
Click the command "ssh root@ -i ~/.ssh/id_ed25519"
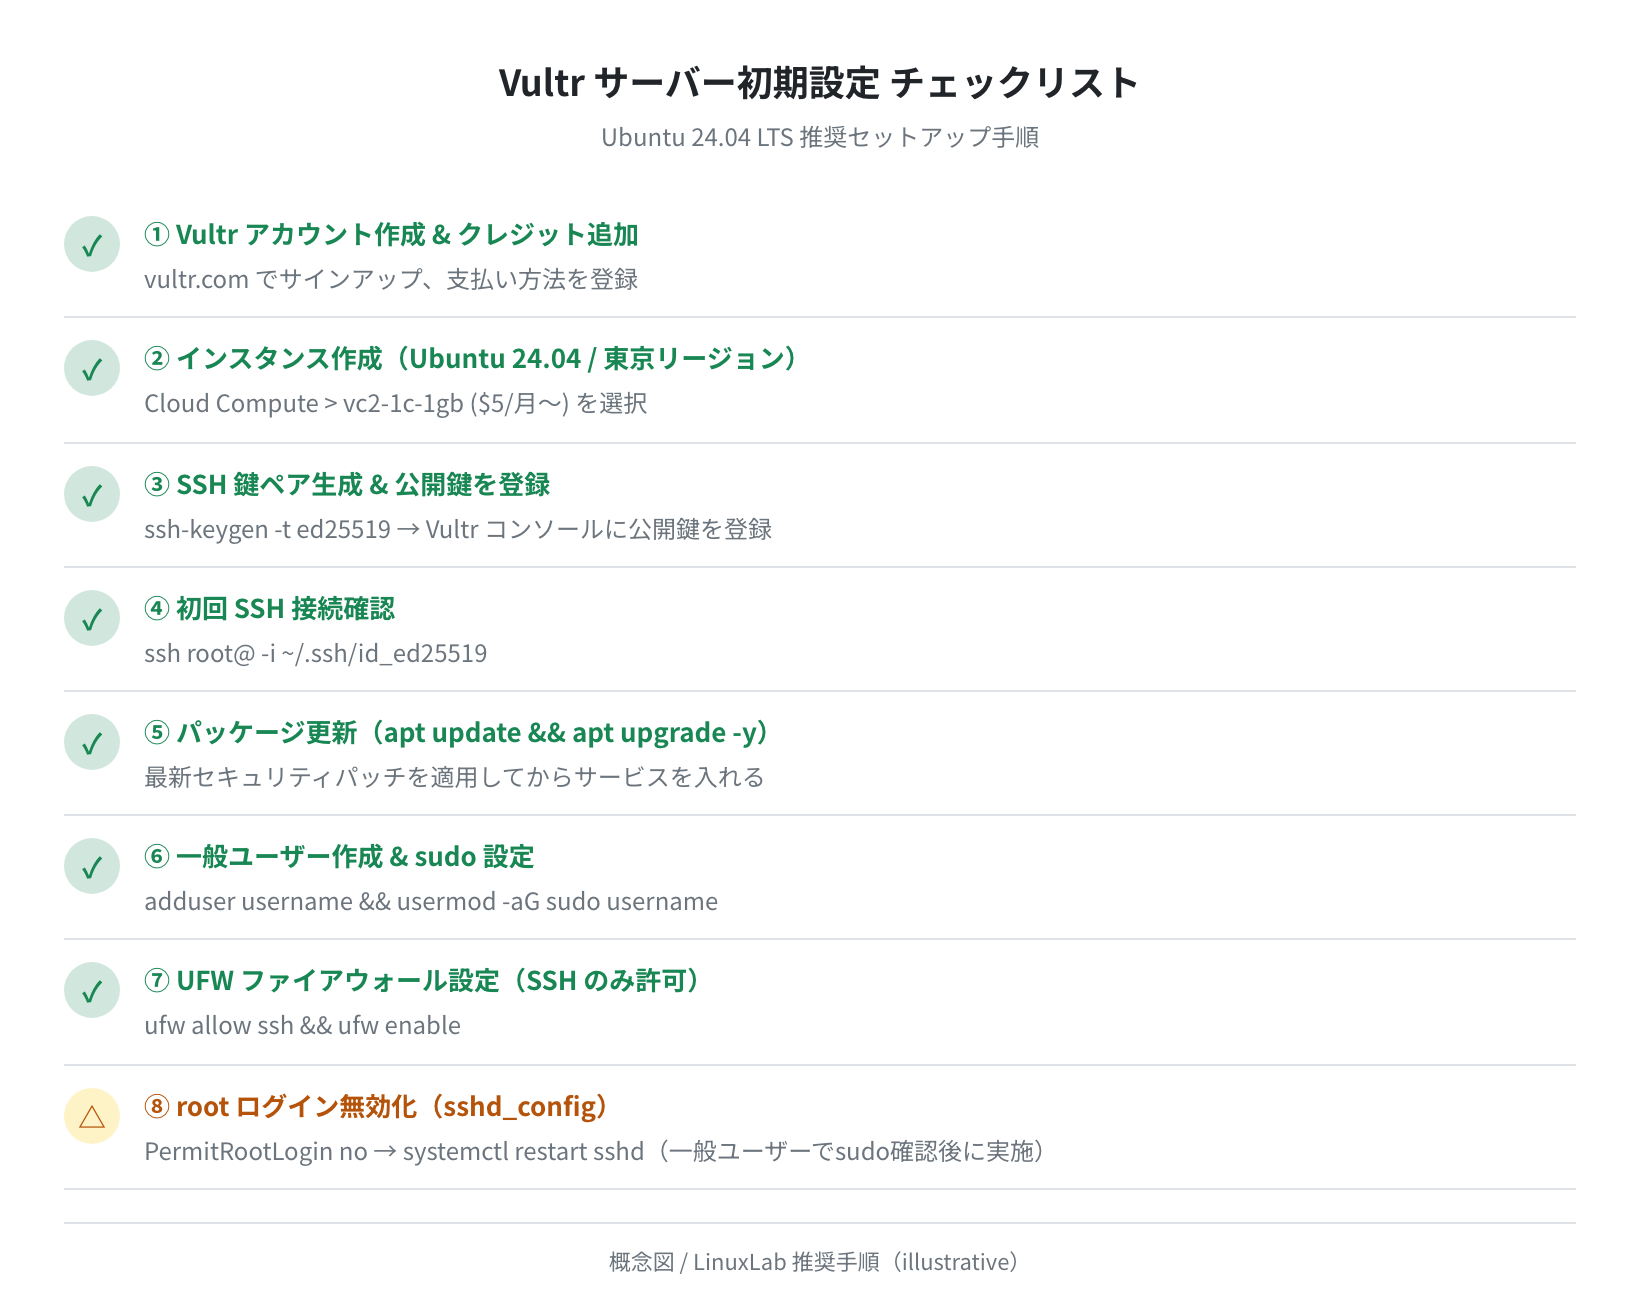[316, 653]
